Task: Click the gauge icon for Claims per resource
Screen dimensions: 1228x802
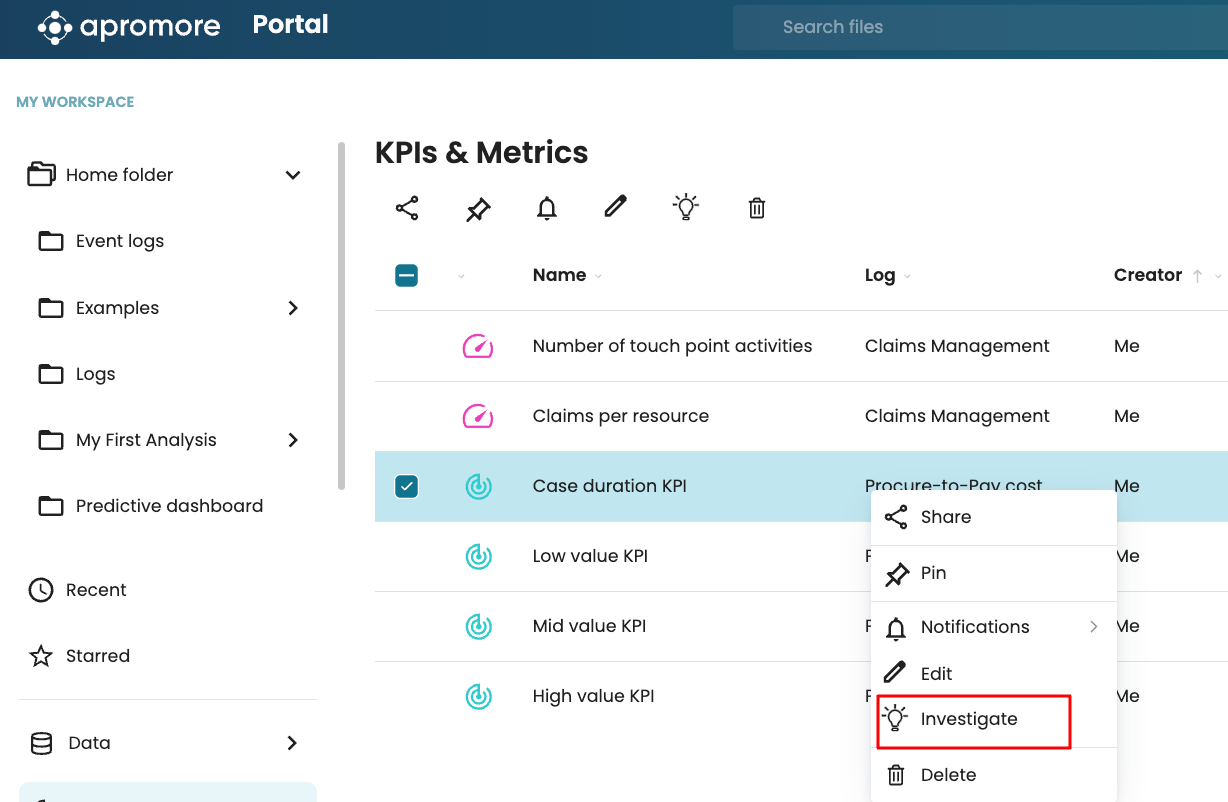Action: [x=478, y=416]
